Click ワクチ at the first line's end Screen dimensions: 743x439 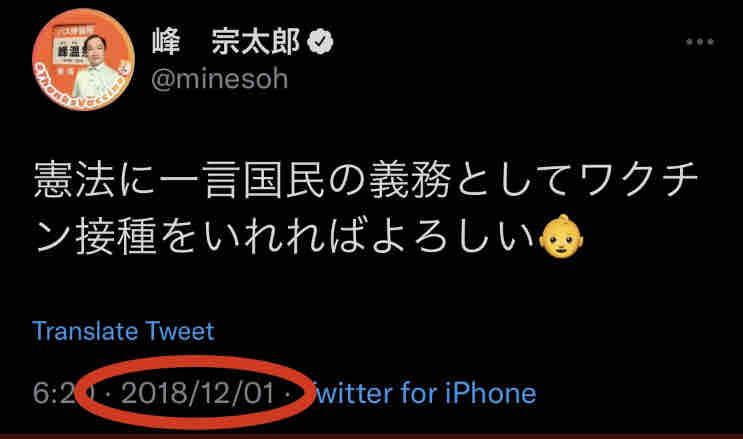638,180
